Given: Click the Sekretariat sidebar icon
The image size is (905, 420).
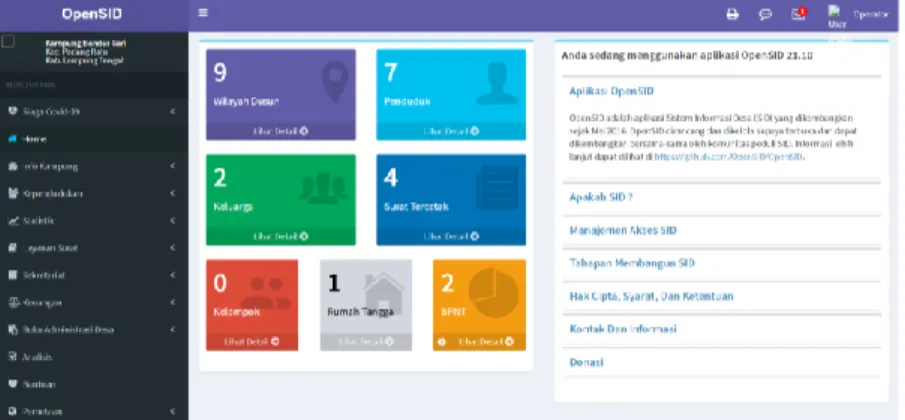Looking at the screenshot, I should [13, 275].
